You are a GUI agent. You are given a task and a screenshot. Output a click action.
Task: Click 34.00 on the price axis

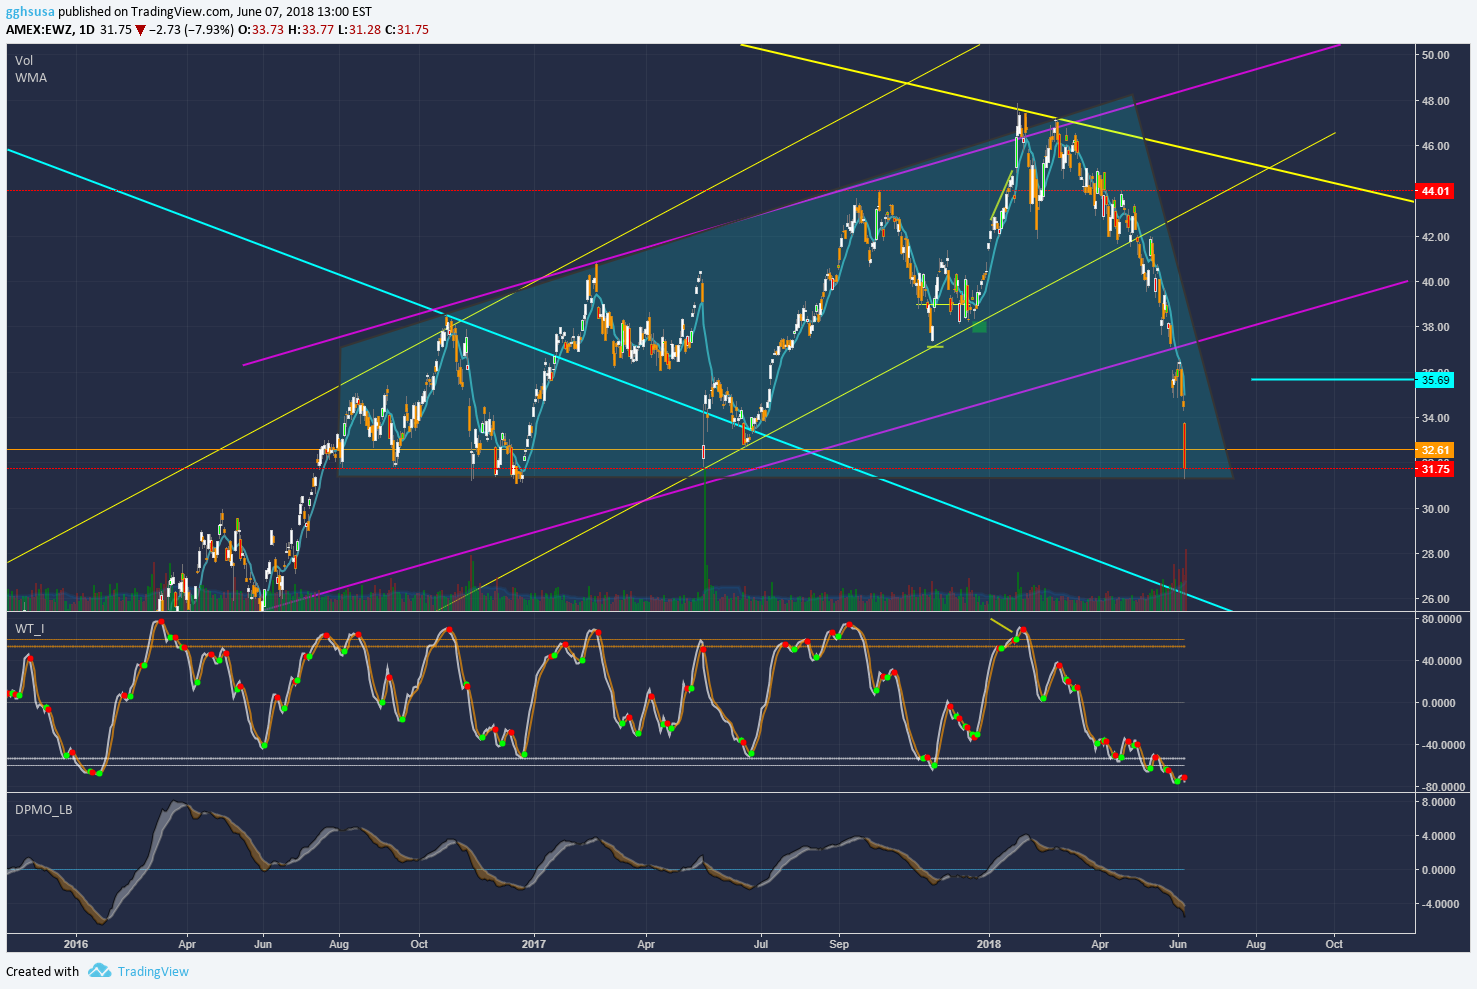(1435, 418)
